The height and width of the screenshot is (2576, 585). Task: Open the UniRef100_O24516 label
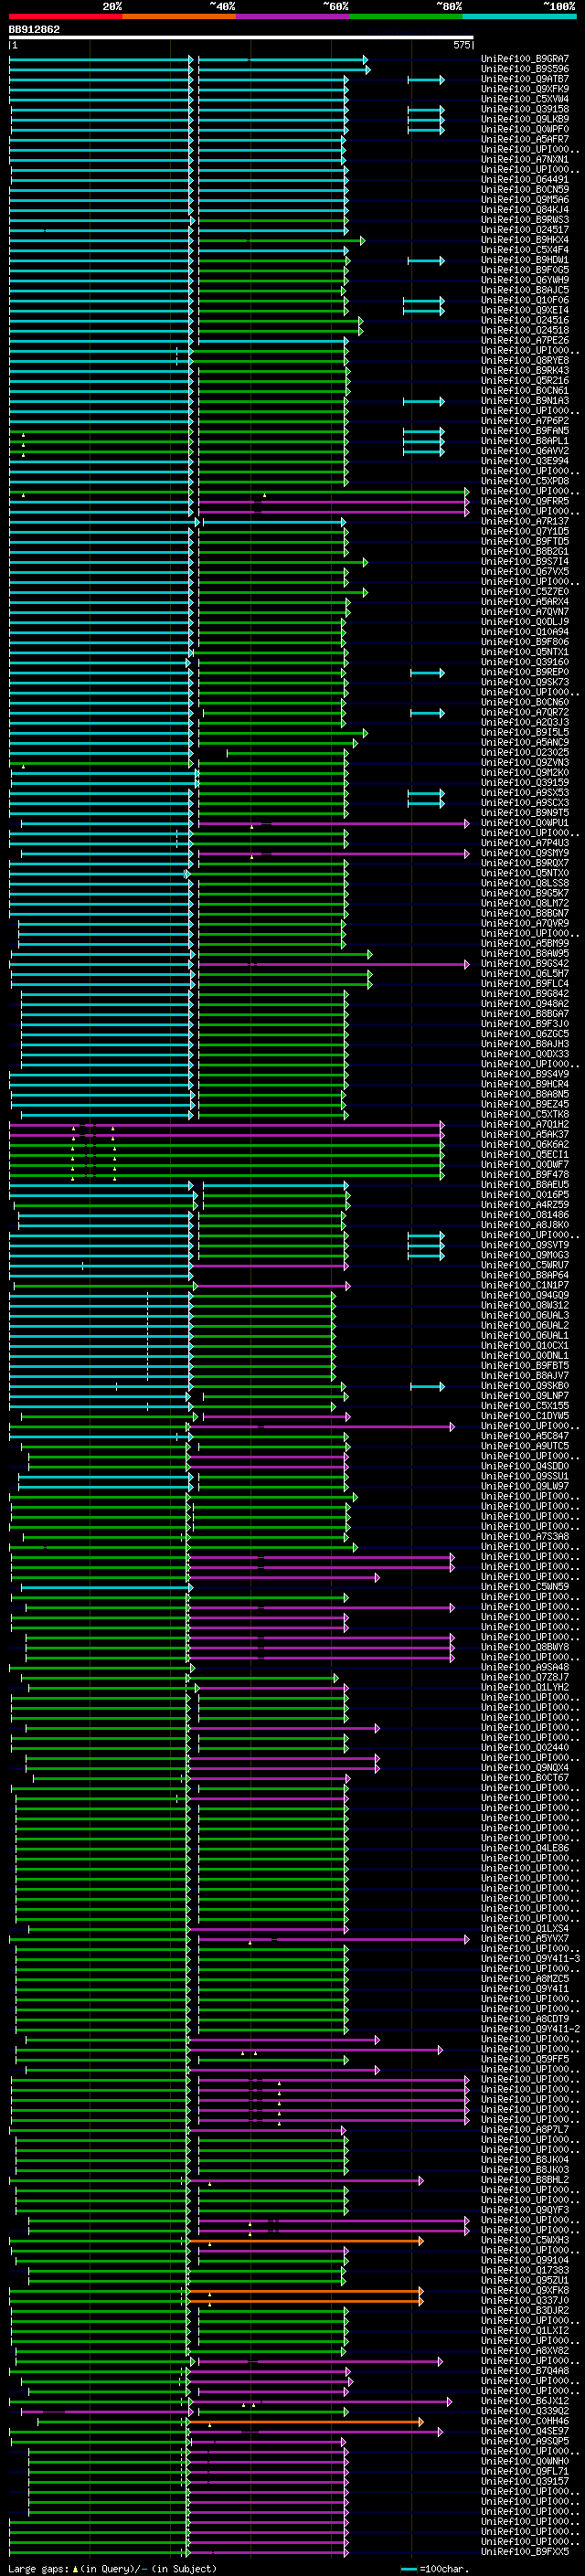tap(524, 320)
